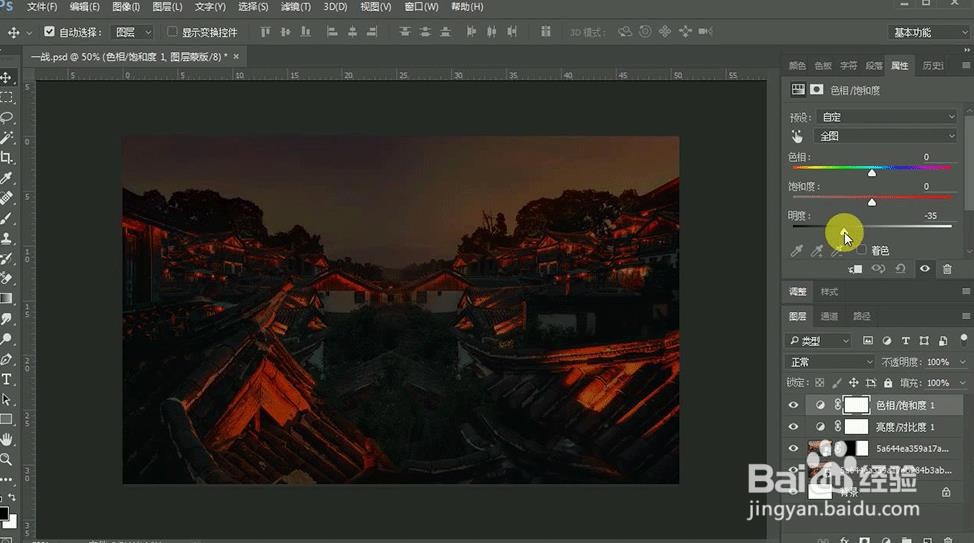Click the clip to layer icon in Properties
974x543 pixels.
855,269
